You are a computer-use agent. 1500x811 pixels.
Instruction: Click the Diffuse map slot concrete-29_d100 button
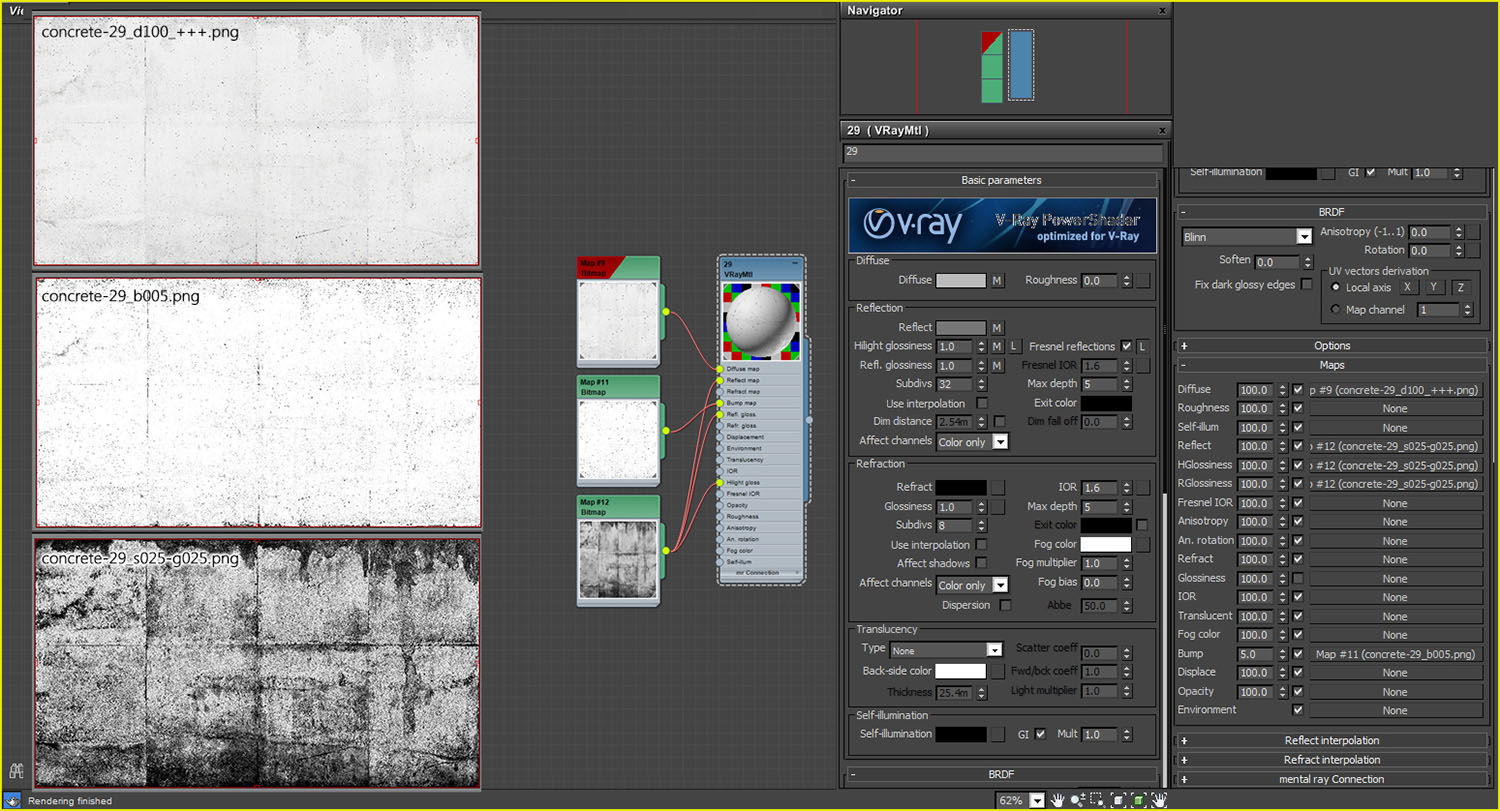pyautogui.click(x=1395, y=390)
